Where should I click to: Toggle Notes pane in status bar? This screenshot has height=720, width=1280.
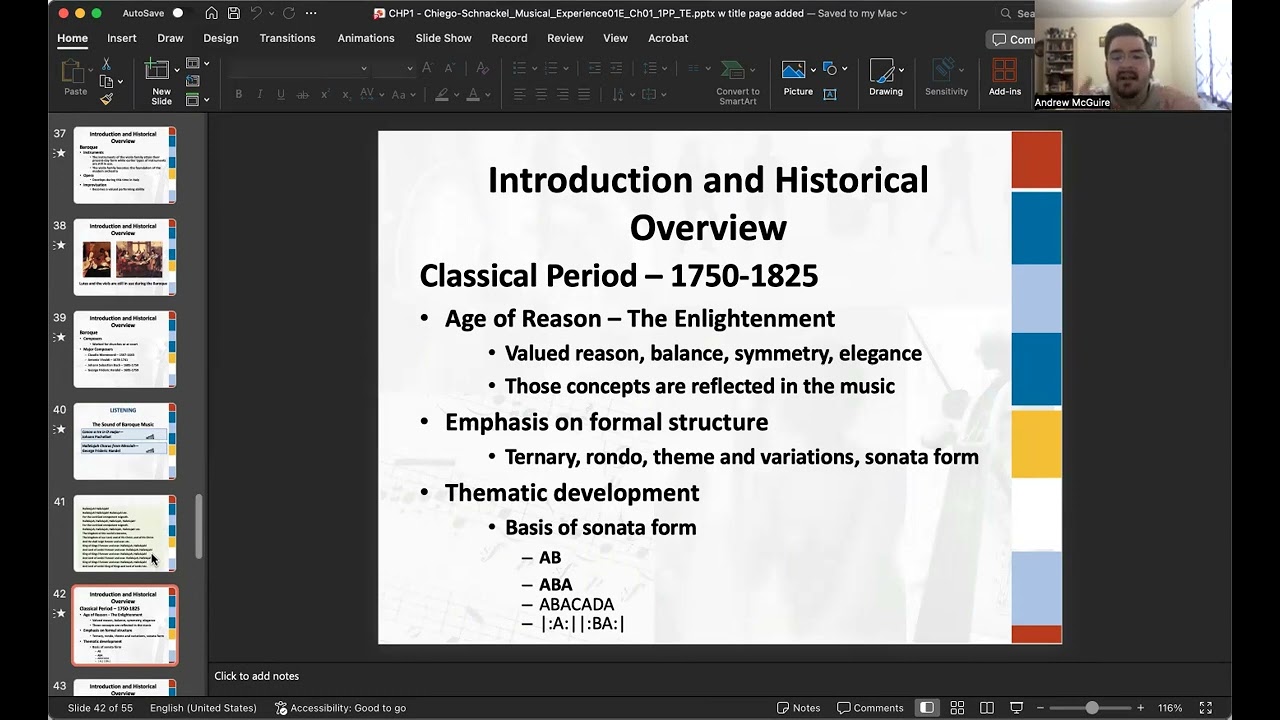pos(798,707)
